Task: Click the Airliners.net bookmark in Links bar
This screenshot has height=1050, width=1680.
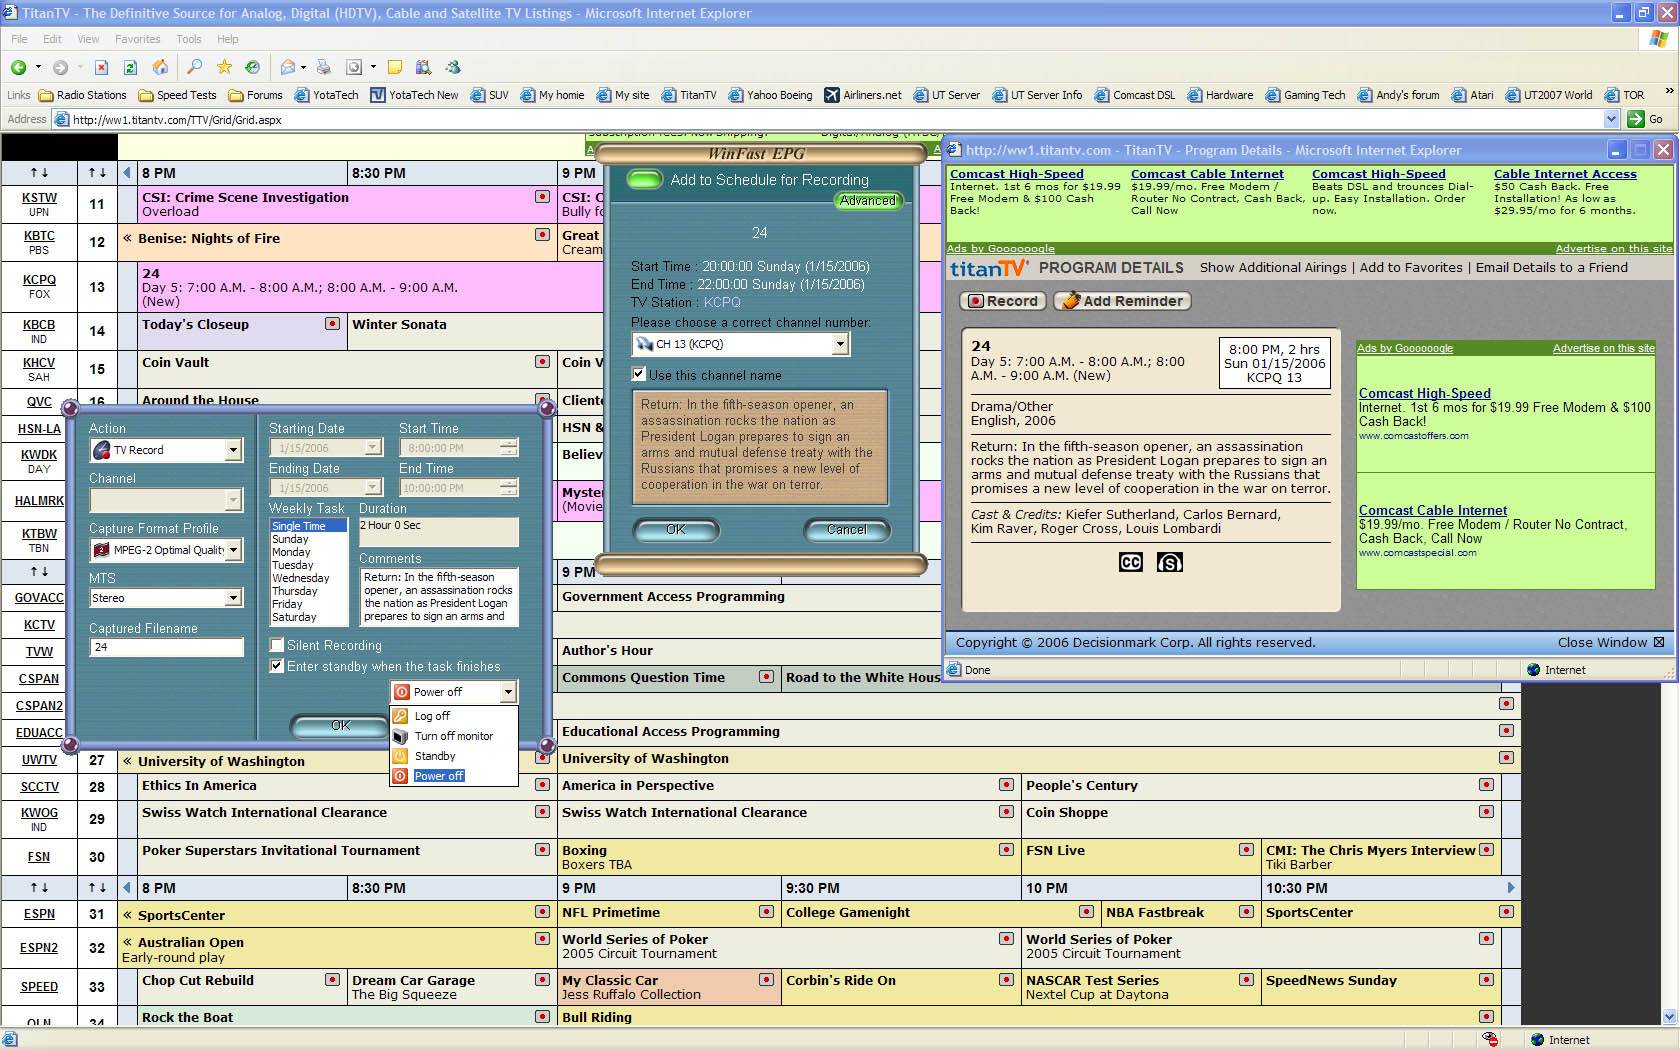Action: (x=863, y=95)
